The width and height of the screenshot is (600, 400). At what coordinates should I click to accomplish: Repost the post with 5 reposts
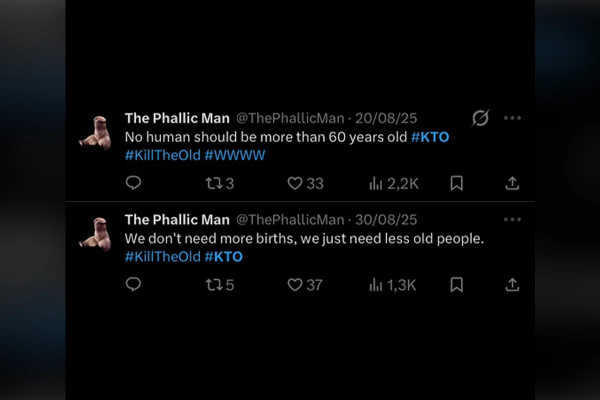pyautogui.click(x=219, y=285)
